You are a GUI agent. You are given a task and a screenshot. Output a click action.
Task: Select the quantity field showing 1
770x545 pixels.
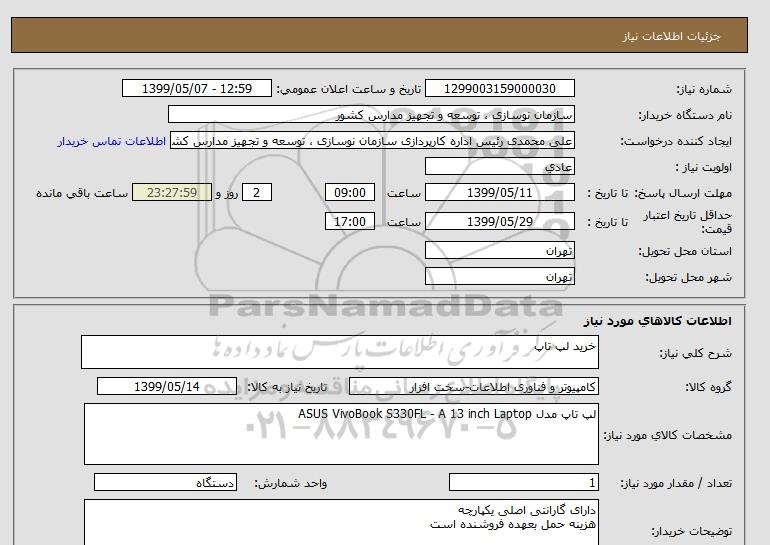click(x=523, y=483)
